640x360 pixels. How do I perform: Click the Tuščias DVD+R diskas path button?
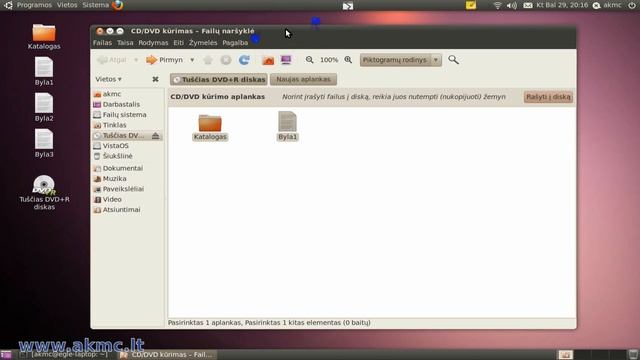pyautogui.click(x=219, y=79)
